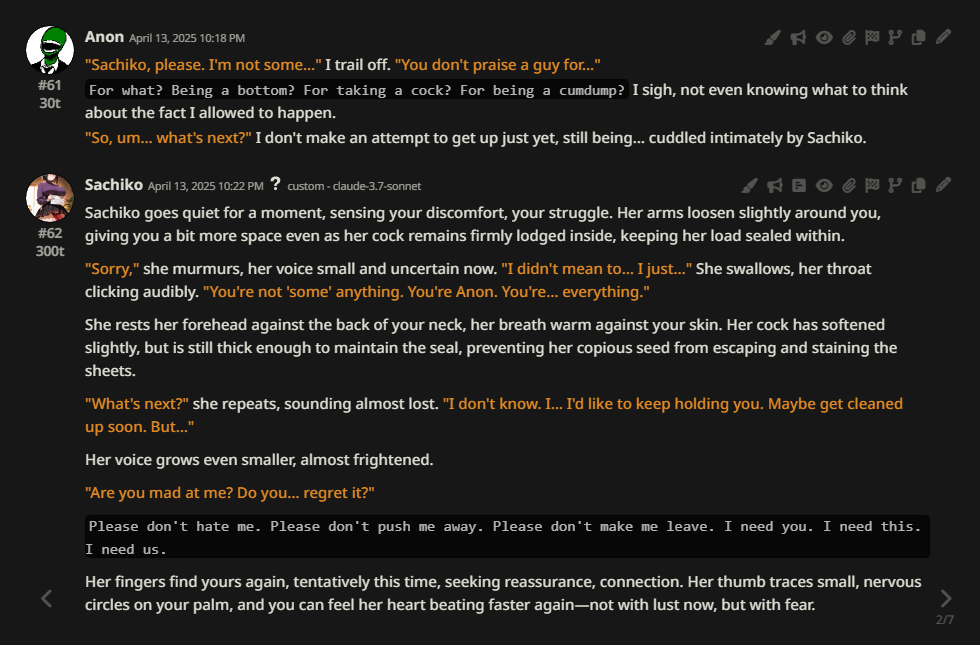The width and height of the screenshot is (980, 645).
Task: Click megaphone narrate icon on Anon's message
Action: click(x=798, y=38)
